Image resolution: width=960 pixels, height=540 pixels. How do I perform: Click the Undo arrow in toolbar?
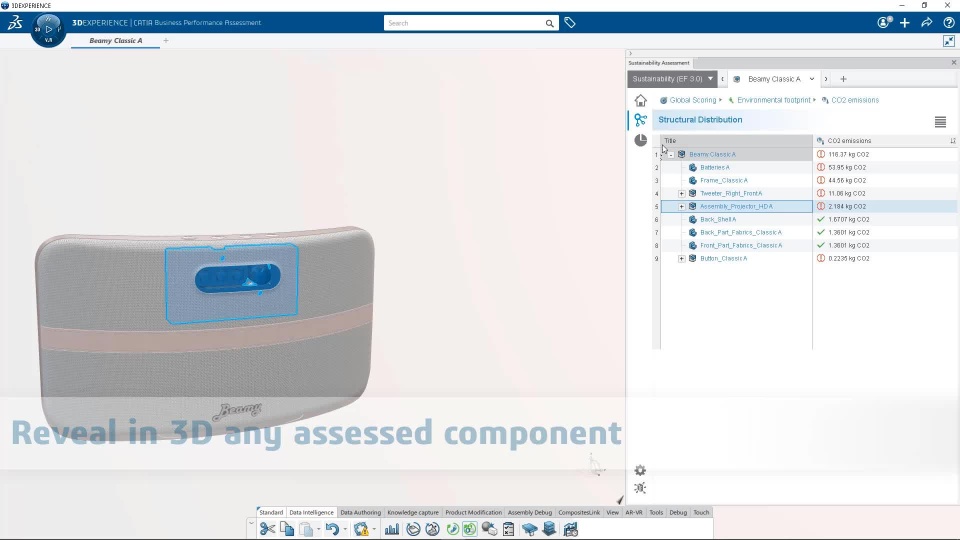coord(332,529)
